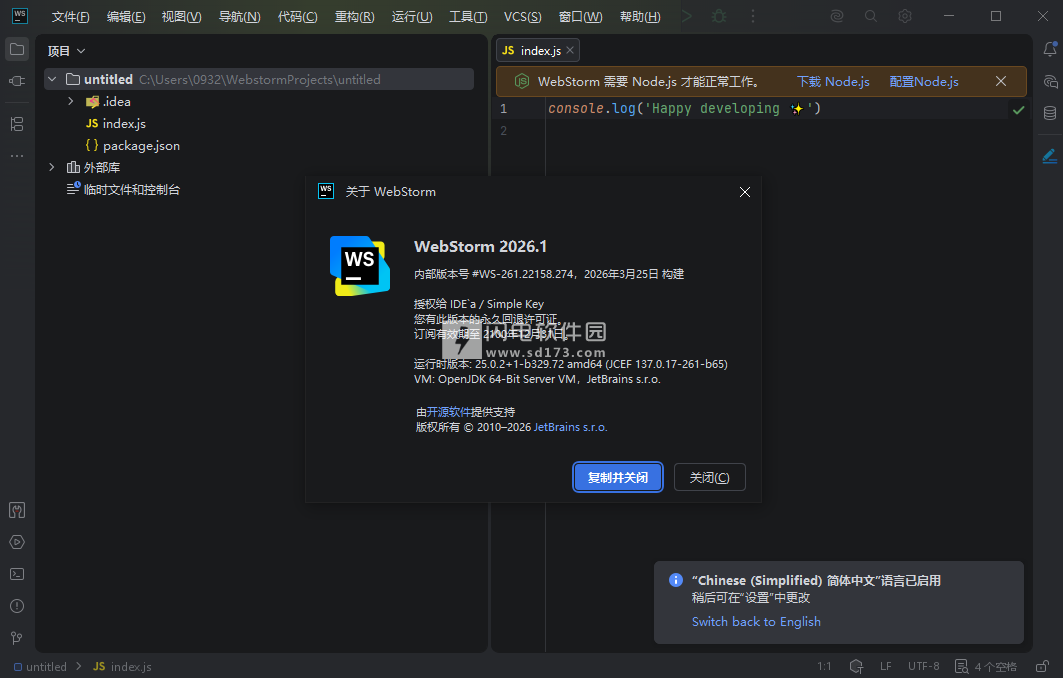This screenshot has height=678, width=1063.
Task: Show the Problems tool window
Action: pyautogui.click(x=16, y=606)
